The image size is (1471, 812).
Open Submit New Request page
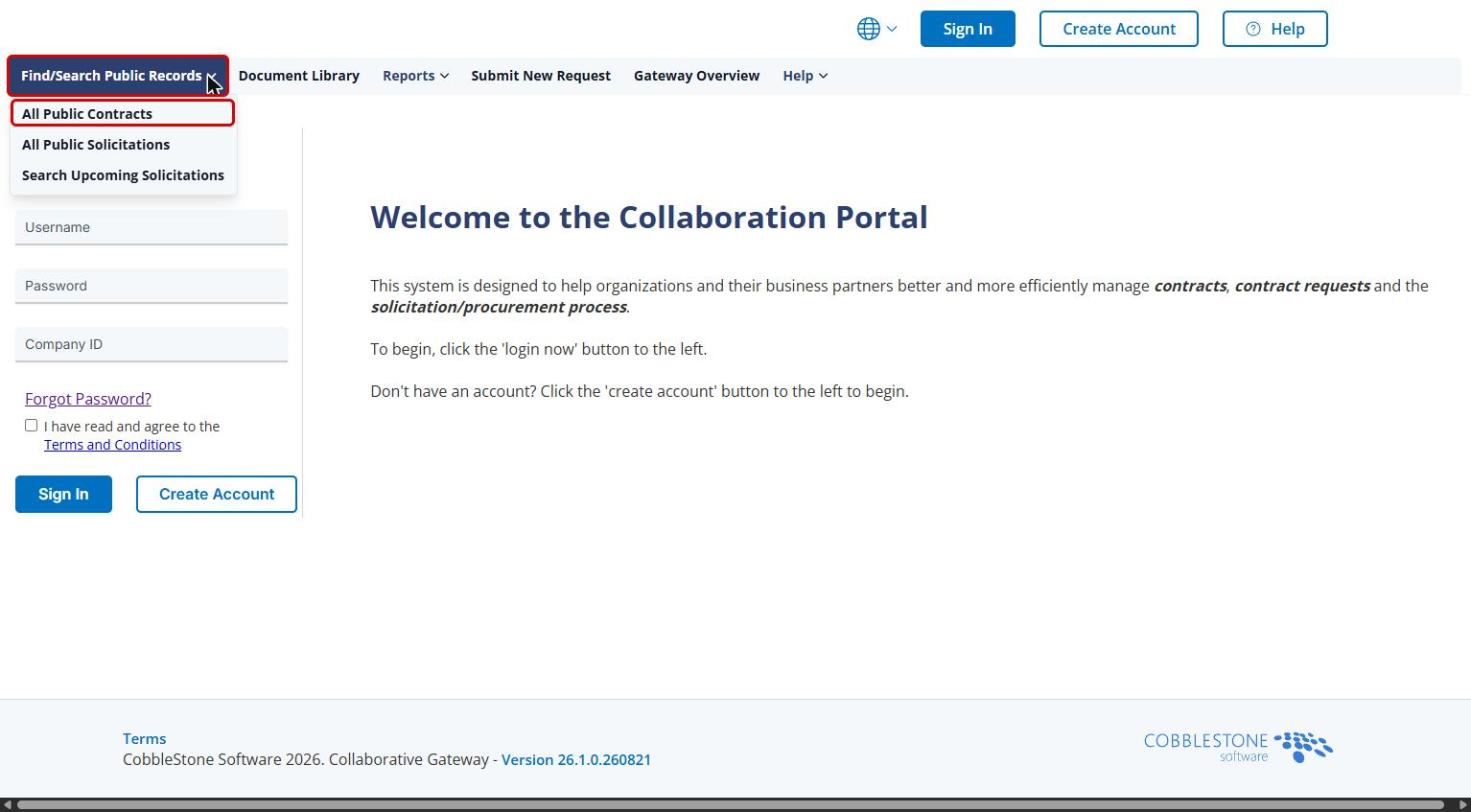541,76
